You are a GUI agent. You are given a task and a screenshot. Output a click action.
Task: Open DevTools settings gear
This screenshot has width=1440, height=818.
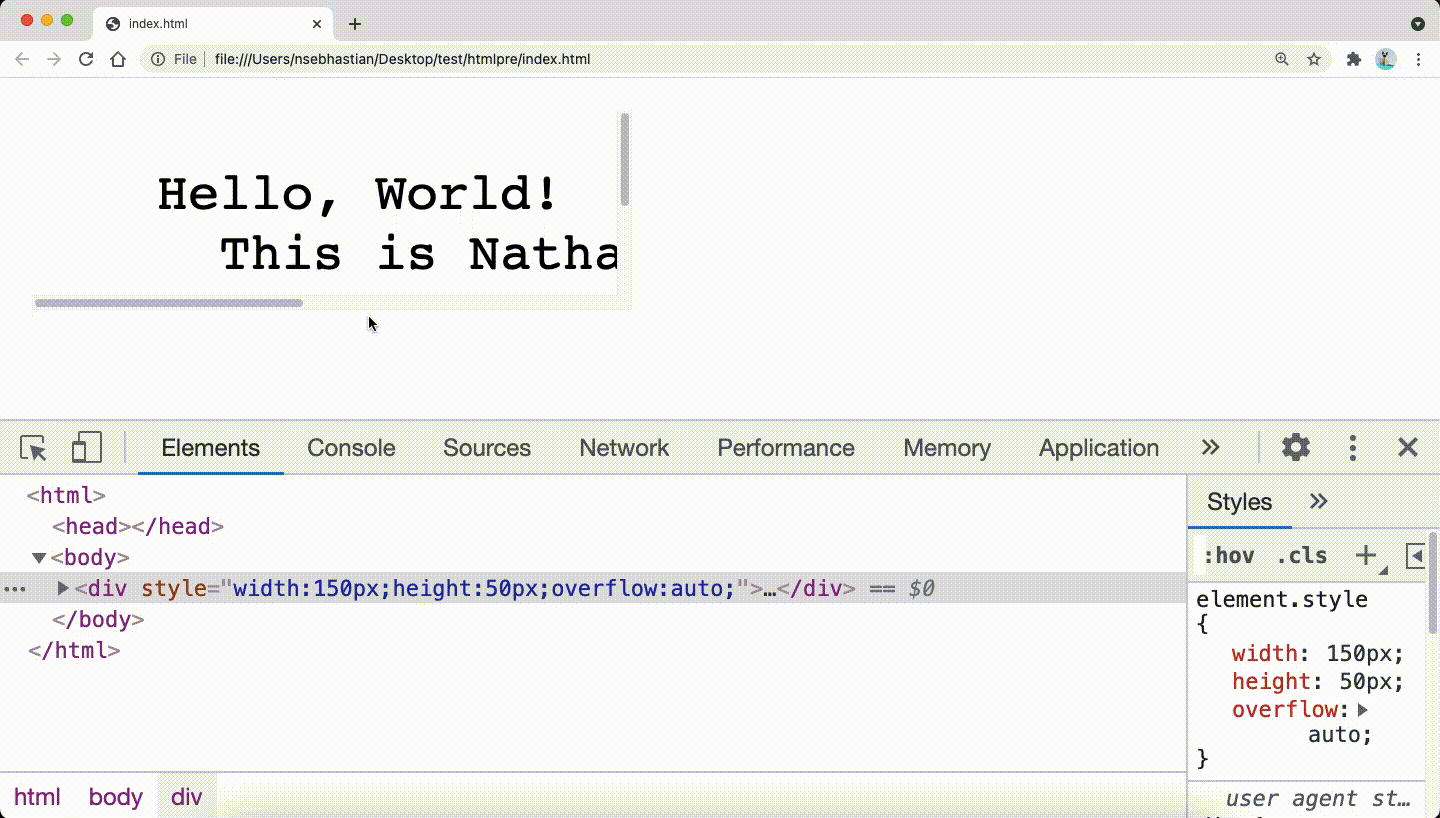[x=1295, y=447]
